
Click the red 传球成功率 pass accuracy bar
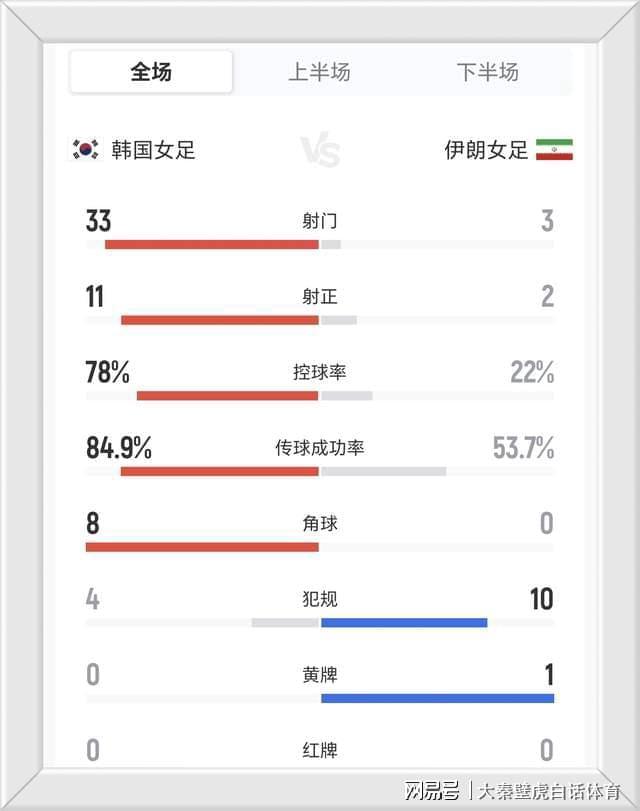[220, 471]
